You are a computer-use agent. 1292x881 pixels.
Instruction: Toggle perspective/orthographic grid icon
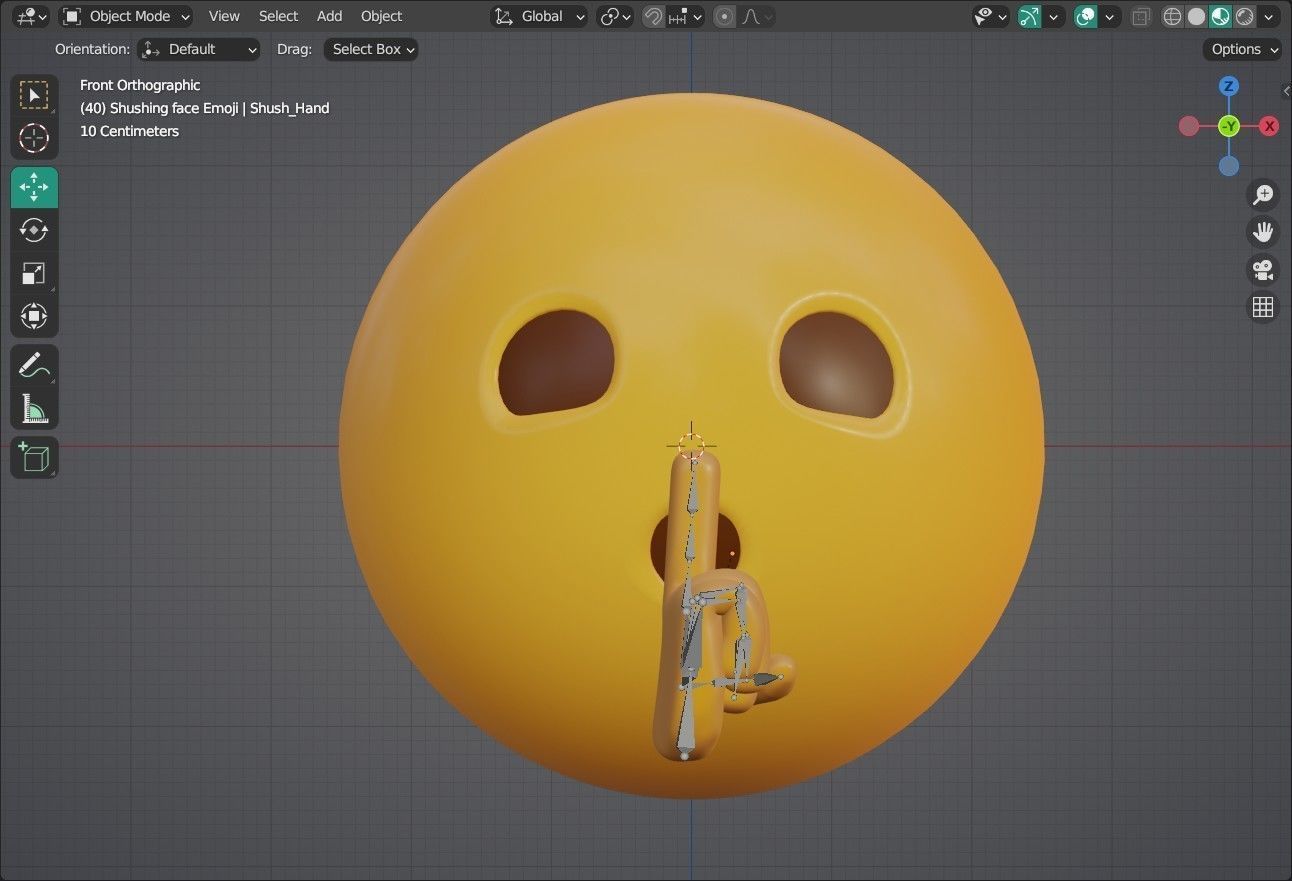point(1263,307)
